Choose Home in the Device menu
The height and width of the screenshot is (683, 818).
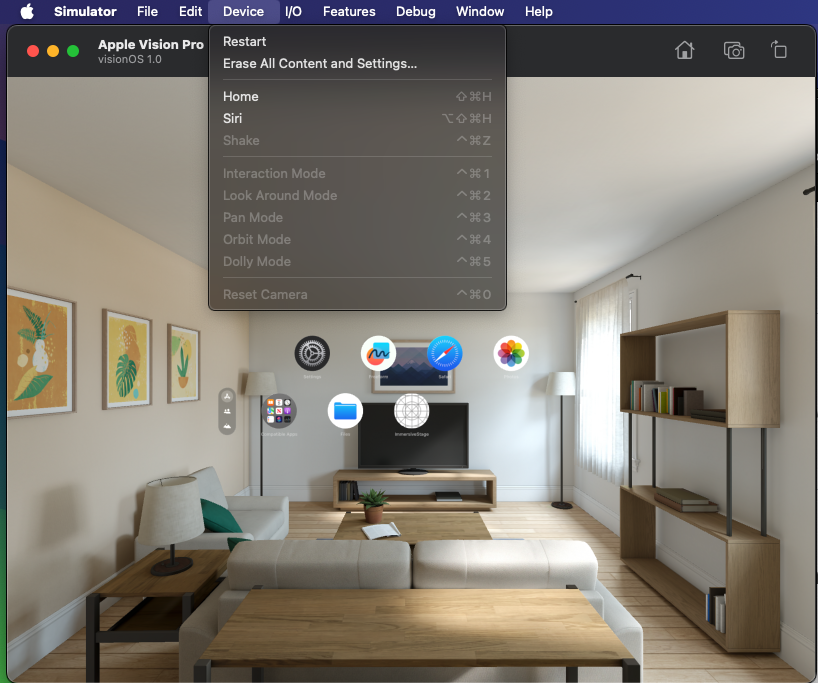coord(357,97)
